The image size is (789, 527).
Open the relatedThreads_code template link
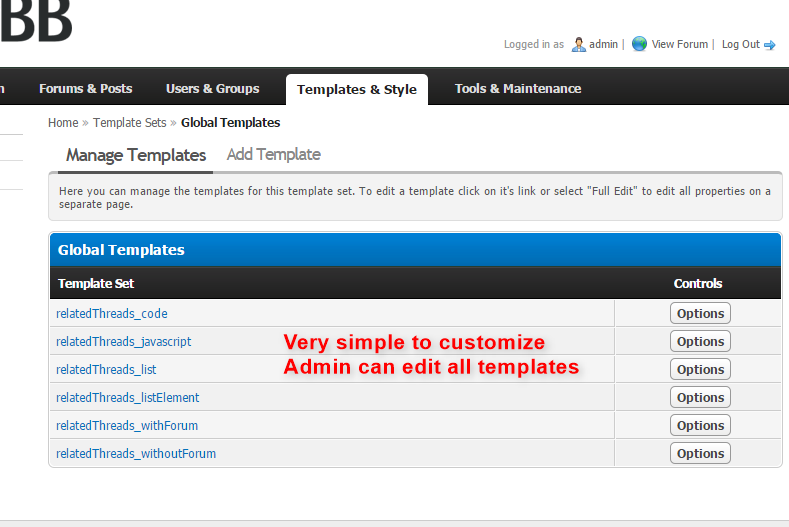click(112, 313)
